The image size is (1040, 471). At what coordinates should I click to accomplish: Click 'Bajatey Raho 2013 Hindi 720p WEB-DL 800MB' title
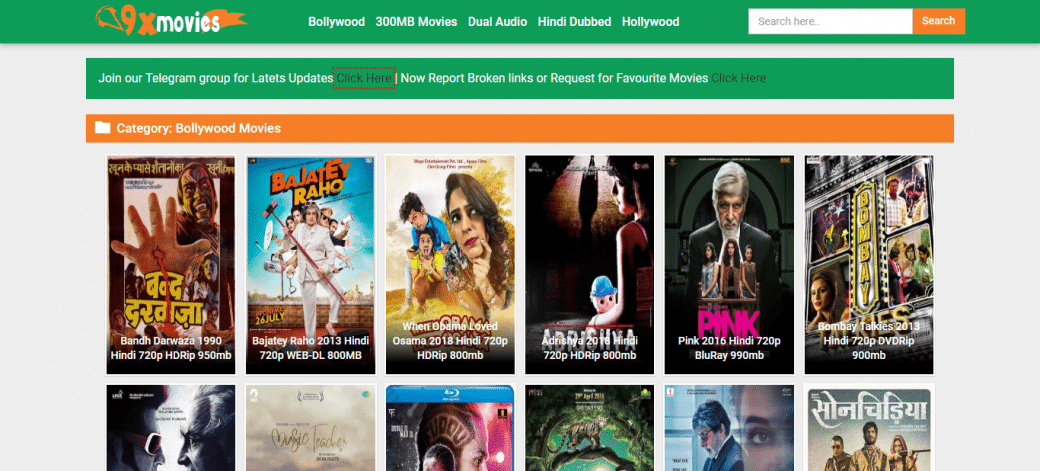pyautogui.click(x=310, y=348)
